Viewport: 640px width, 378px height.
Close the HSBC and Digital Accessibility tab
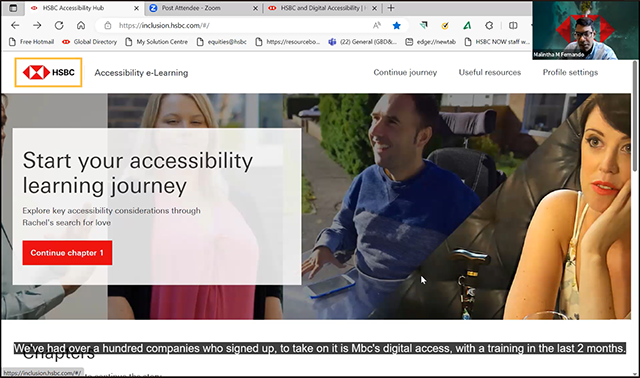coord(374,8)
